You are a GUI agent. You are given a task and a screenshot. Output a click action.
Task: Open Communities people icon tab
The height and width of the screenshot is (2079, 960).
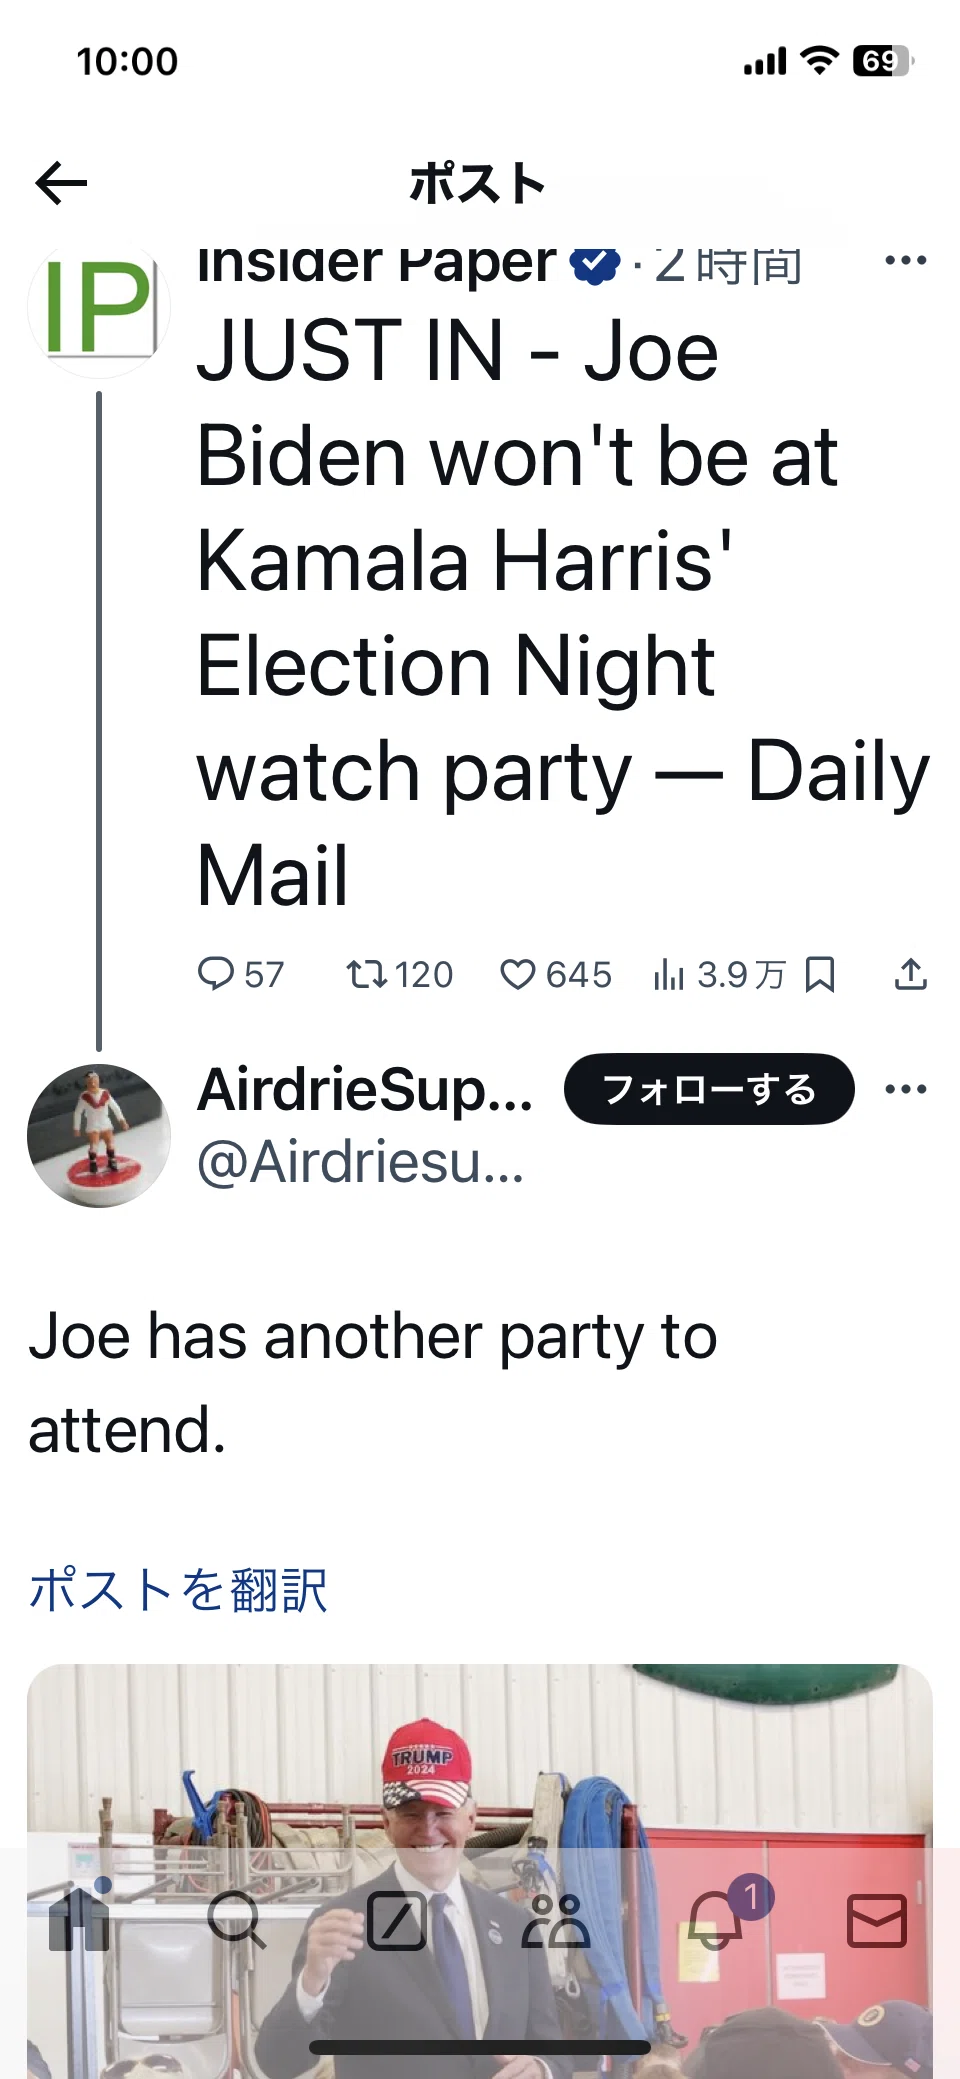pos(556,1921)
